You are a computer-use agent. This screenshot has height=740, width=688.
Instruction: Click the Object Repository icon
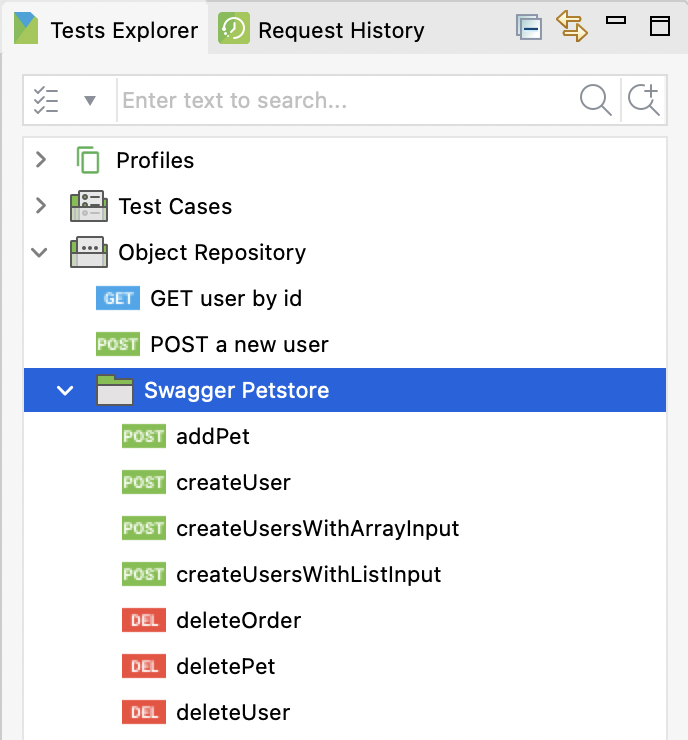coord(88,252)
